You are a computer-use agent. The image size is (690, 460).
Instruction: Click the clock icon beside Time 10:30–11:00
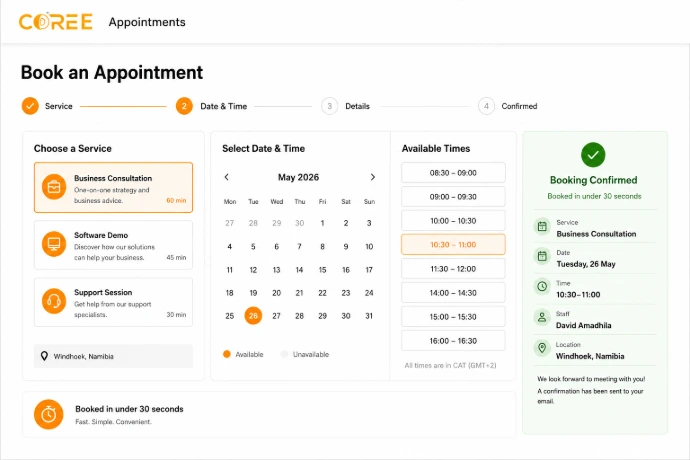(542, 287)
